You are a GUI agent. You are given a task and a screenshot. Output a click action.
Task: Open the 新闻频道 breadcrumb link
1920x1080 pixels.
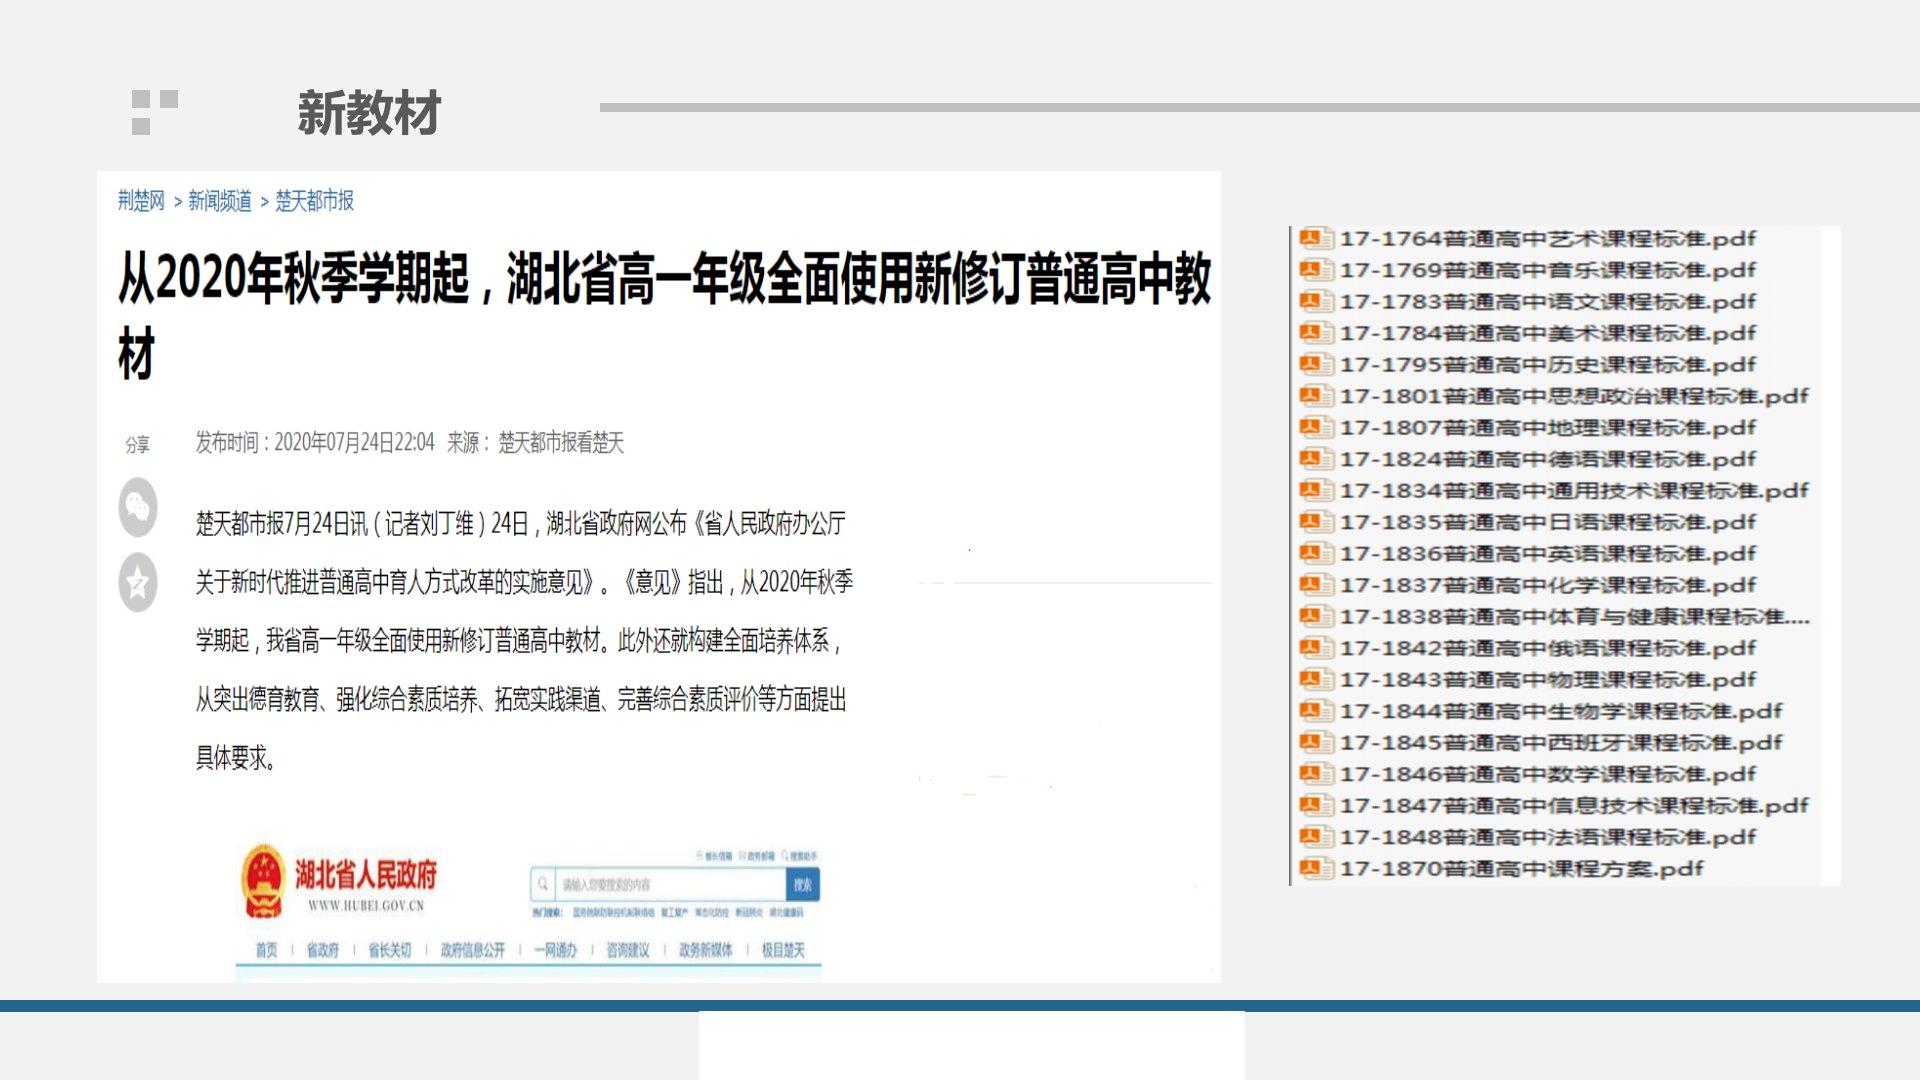click(220, 201)
